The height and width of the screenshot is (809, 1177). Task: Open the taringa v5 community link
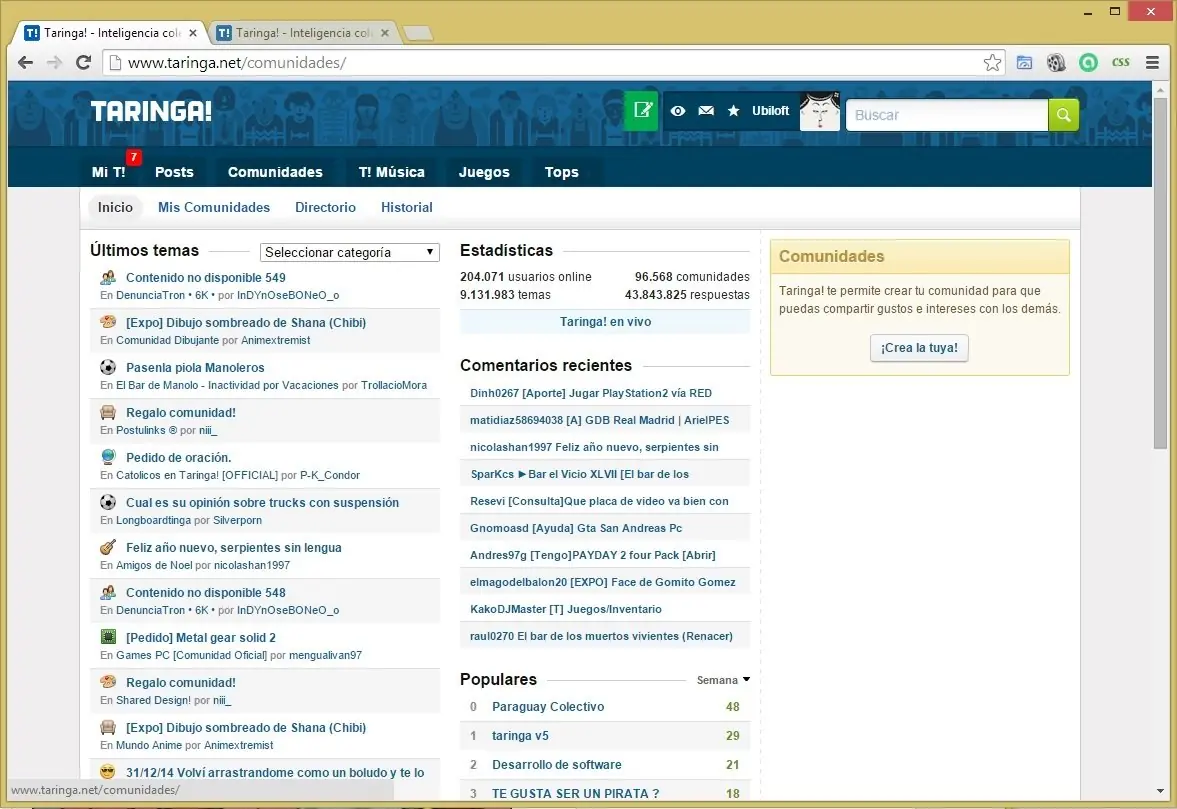[520, 735]
